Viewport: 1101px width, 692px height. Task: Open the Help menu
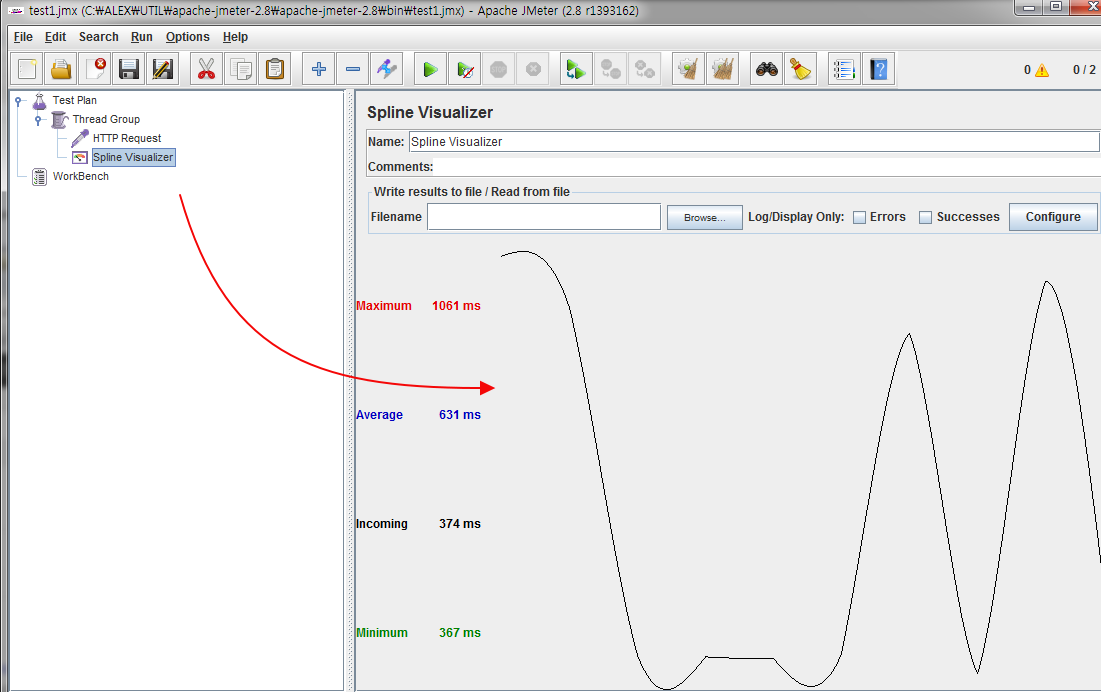coord(235,36)
